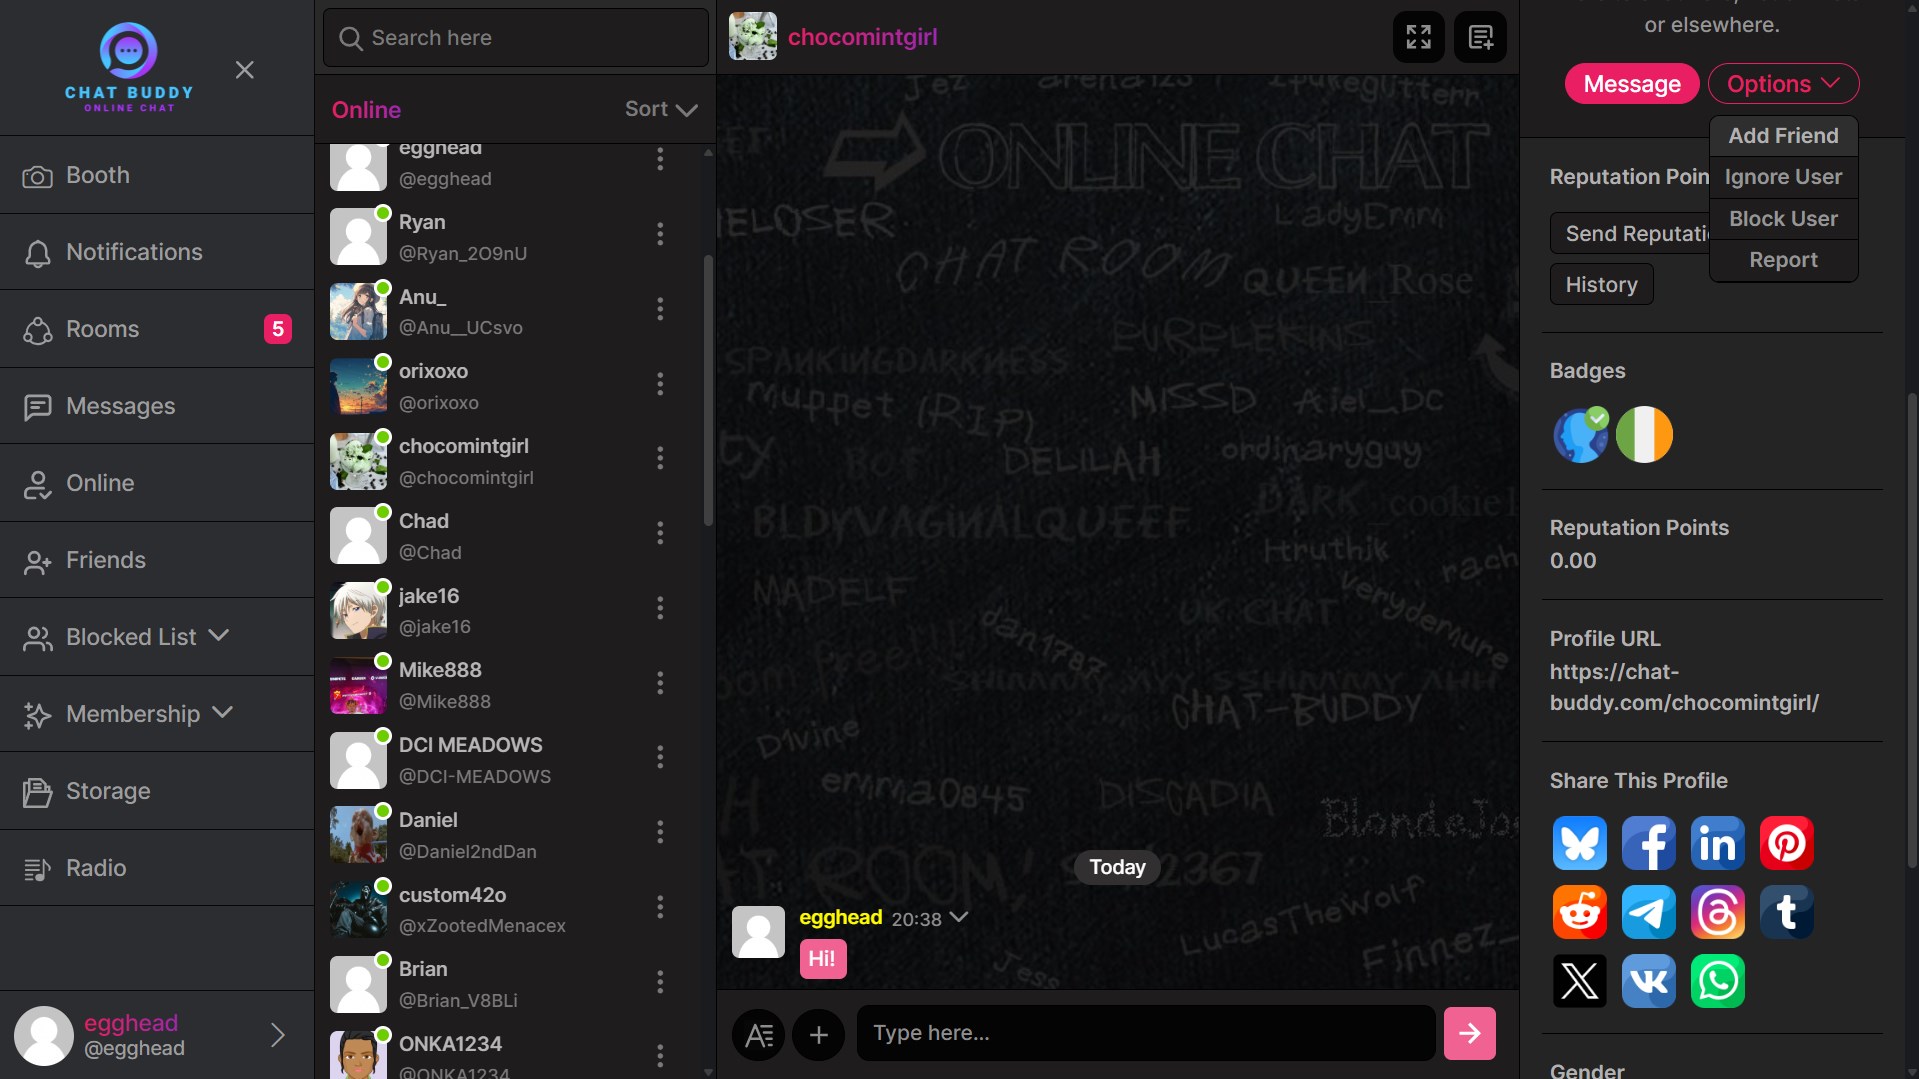Share the profile to Pinterest
1919x1079 pixels.
1786,843
